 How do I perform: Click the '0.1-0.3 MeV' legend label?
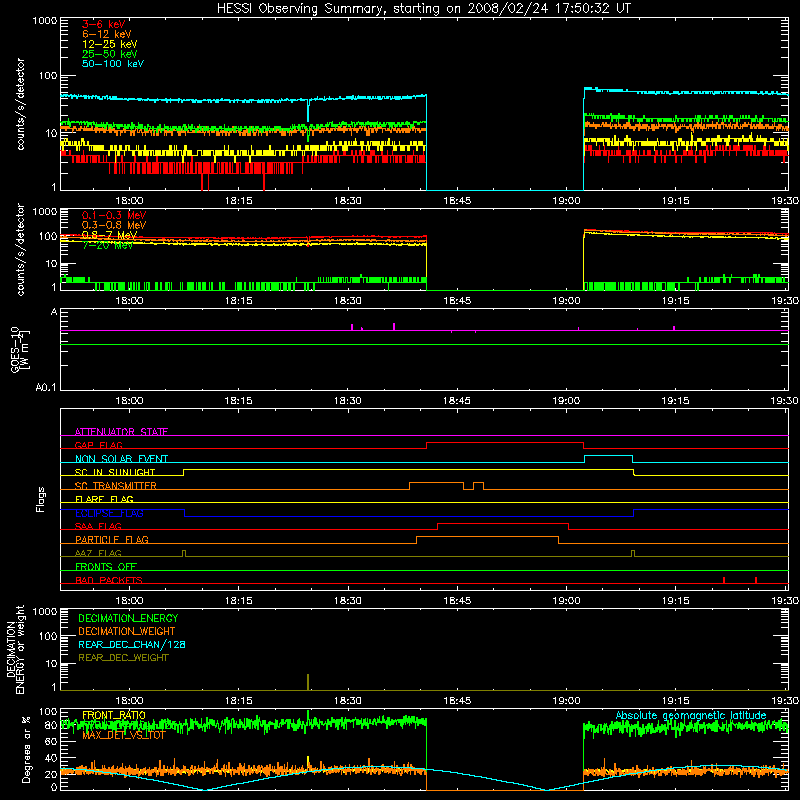click(x=114, y=215)
